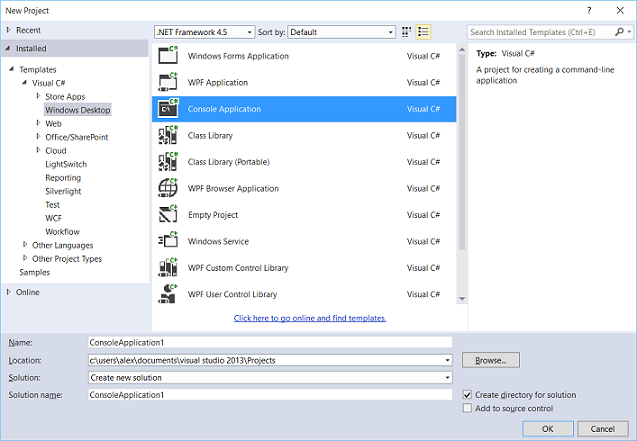Viewport: 637px width, 441px height.
Task: Expand the Cloud tree node
Action: point(38,150)
